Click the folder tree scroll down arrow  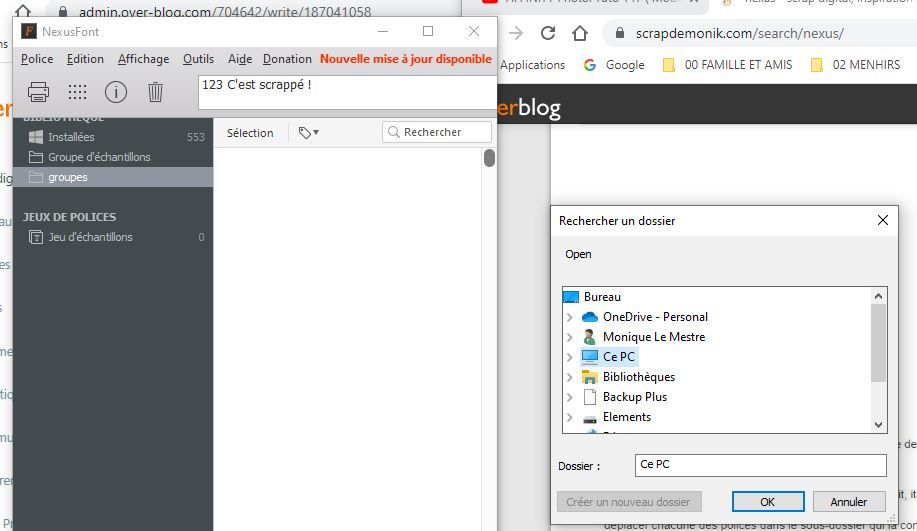[x=878, y=425]
